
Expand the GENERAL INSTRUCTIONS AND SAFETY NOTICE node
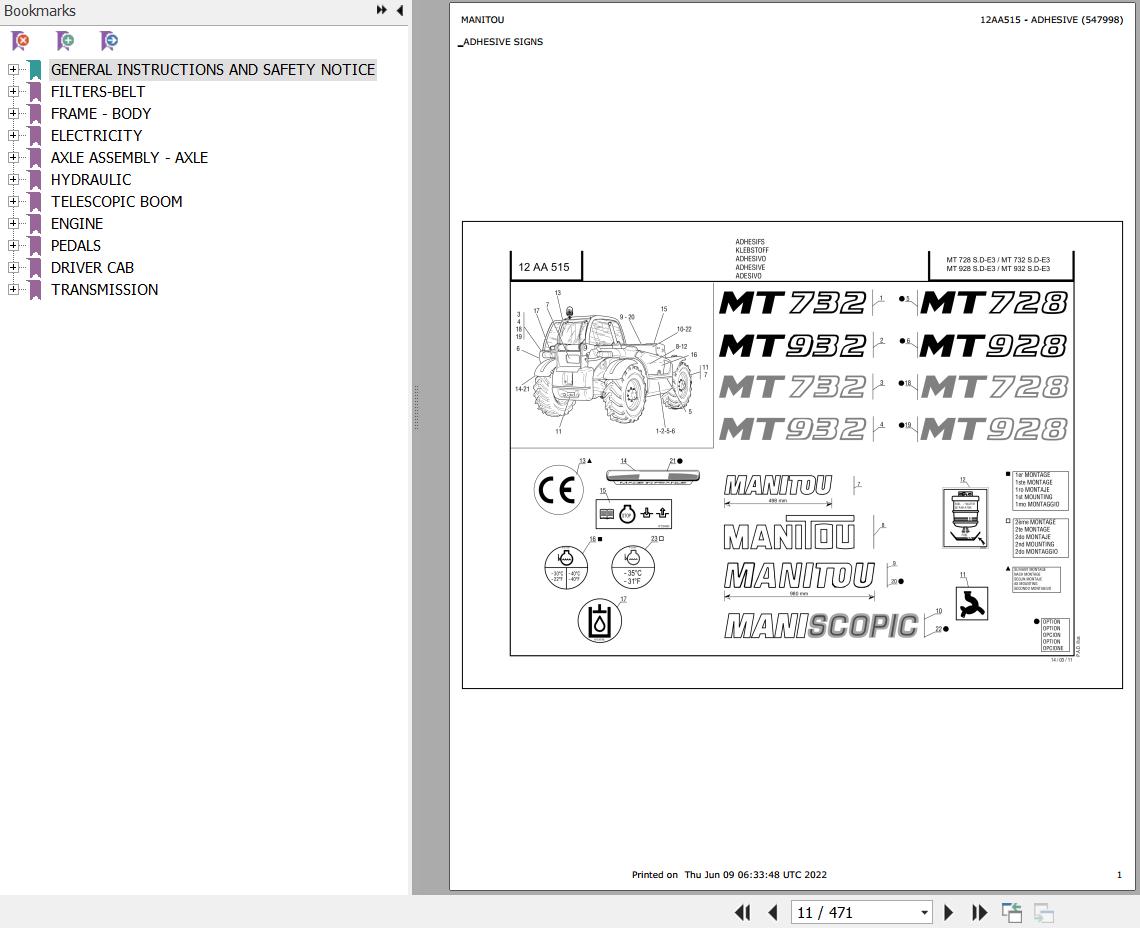[13, 70]
